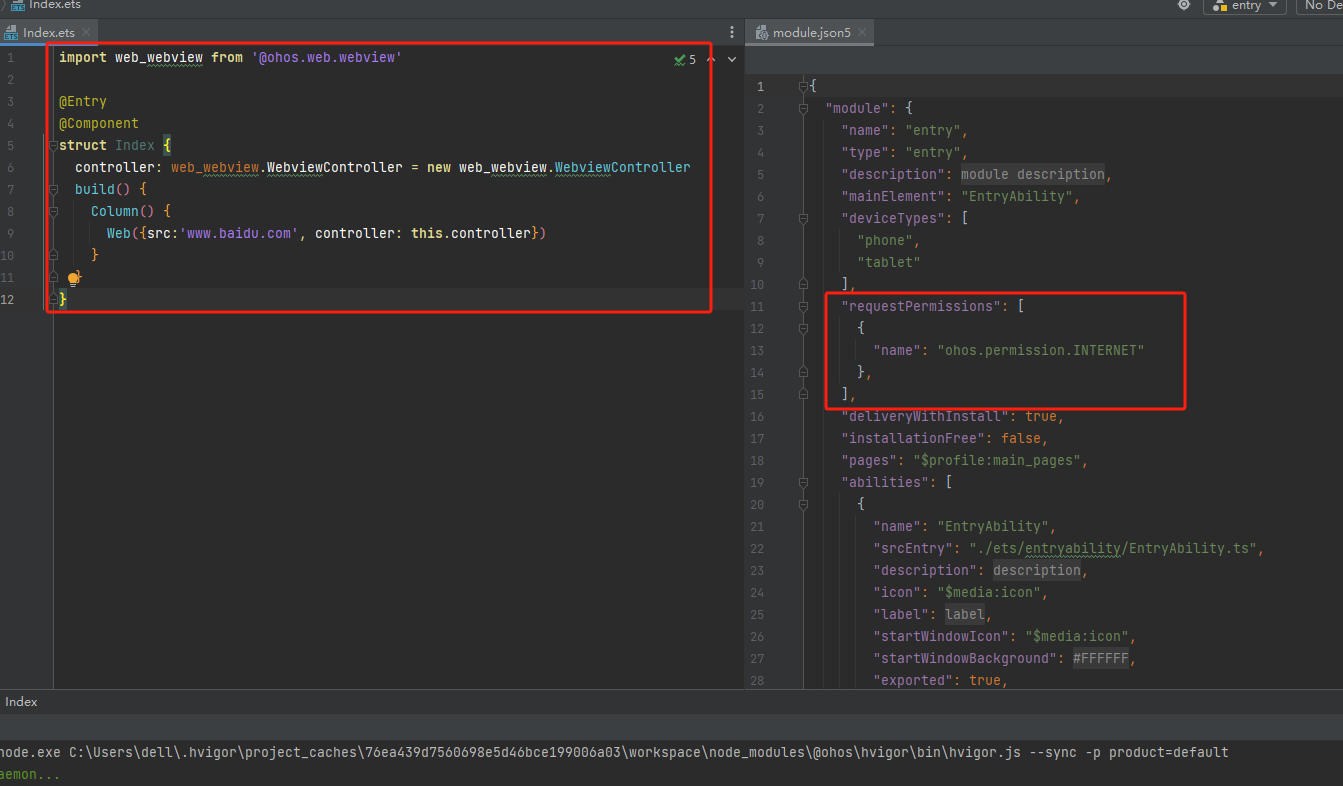This screenshot has height=786, width=1343.
Task: Click the inspections checkmark widget showing 5
Action: coord(685,60)
